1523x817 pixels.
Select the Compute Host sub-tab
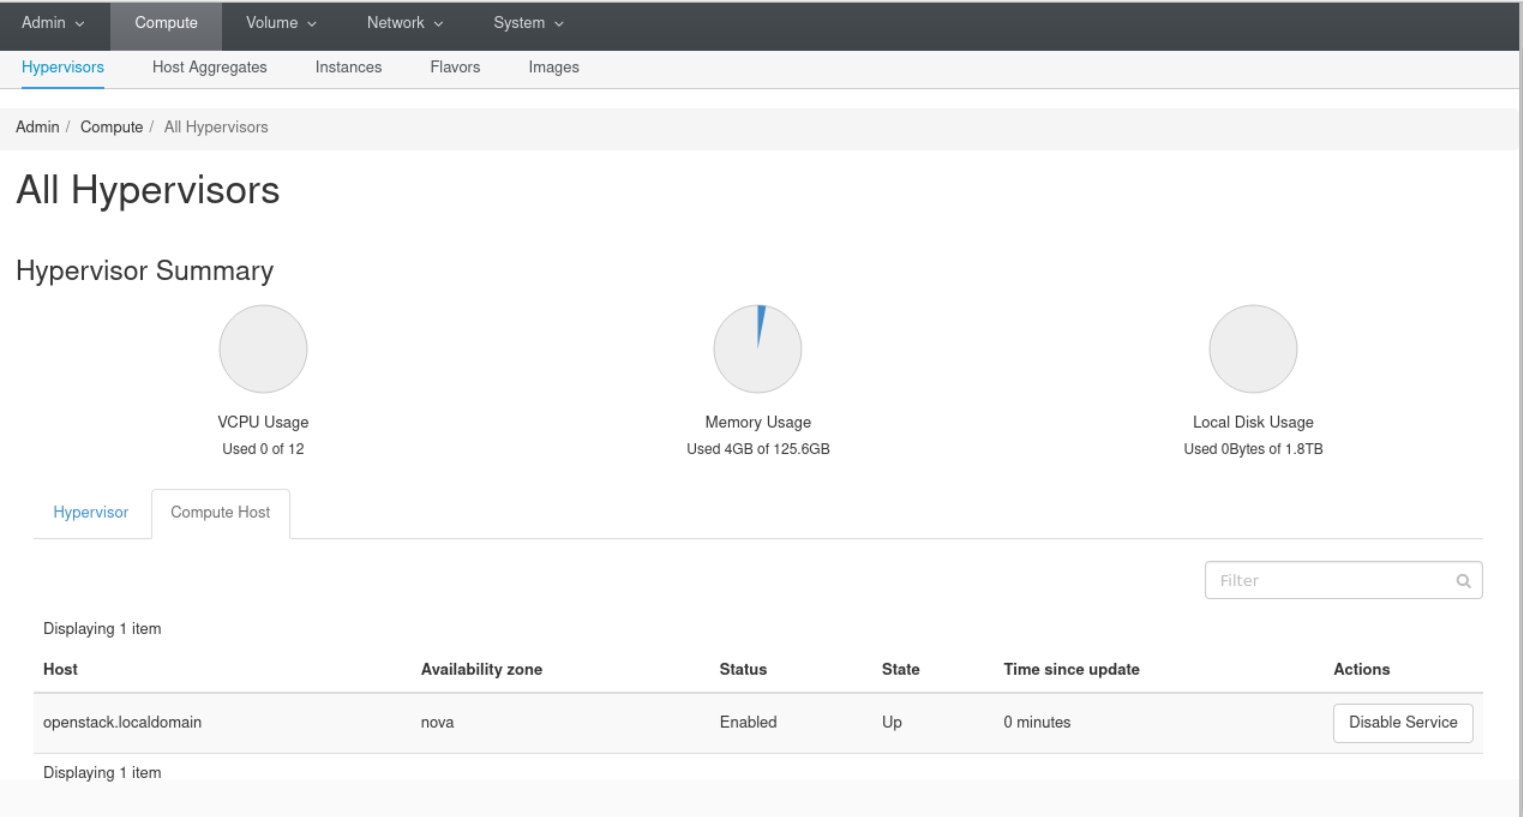click(x=220, y=512)
